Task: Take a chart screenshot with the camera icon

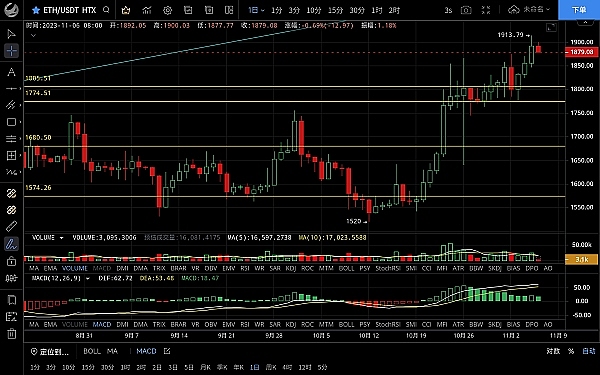Action: pos(466,10)
